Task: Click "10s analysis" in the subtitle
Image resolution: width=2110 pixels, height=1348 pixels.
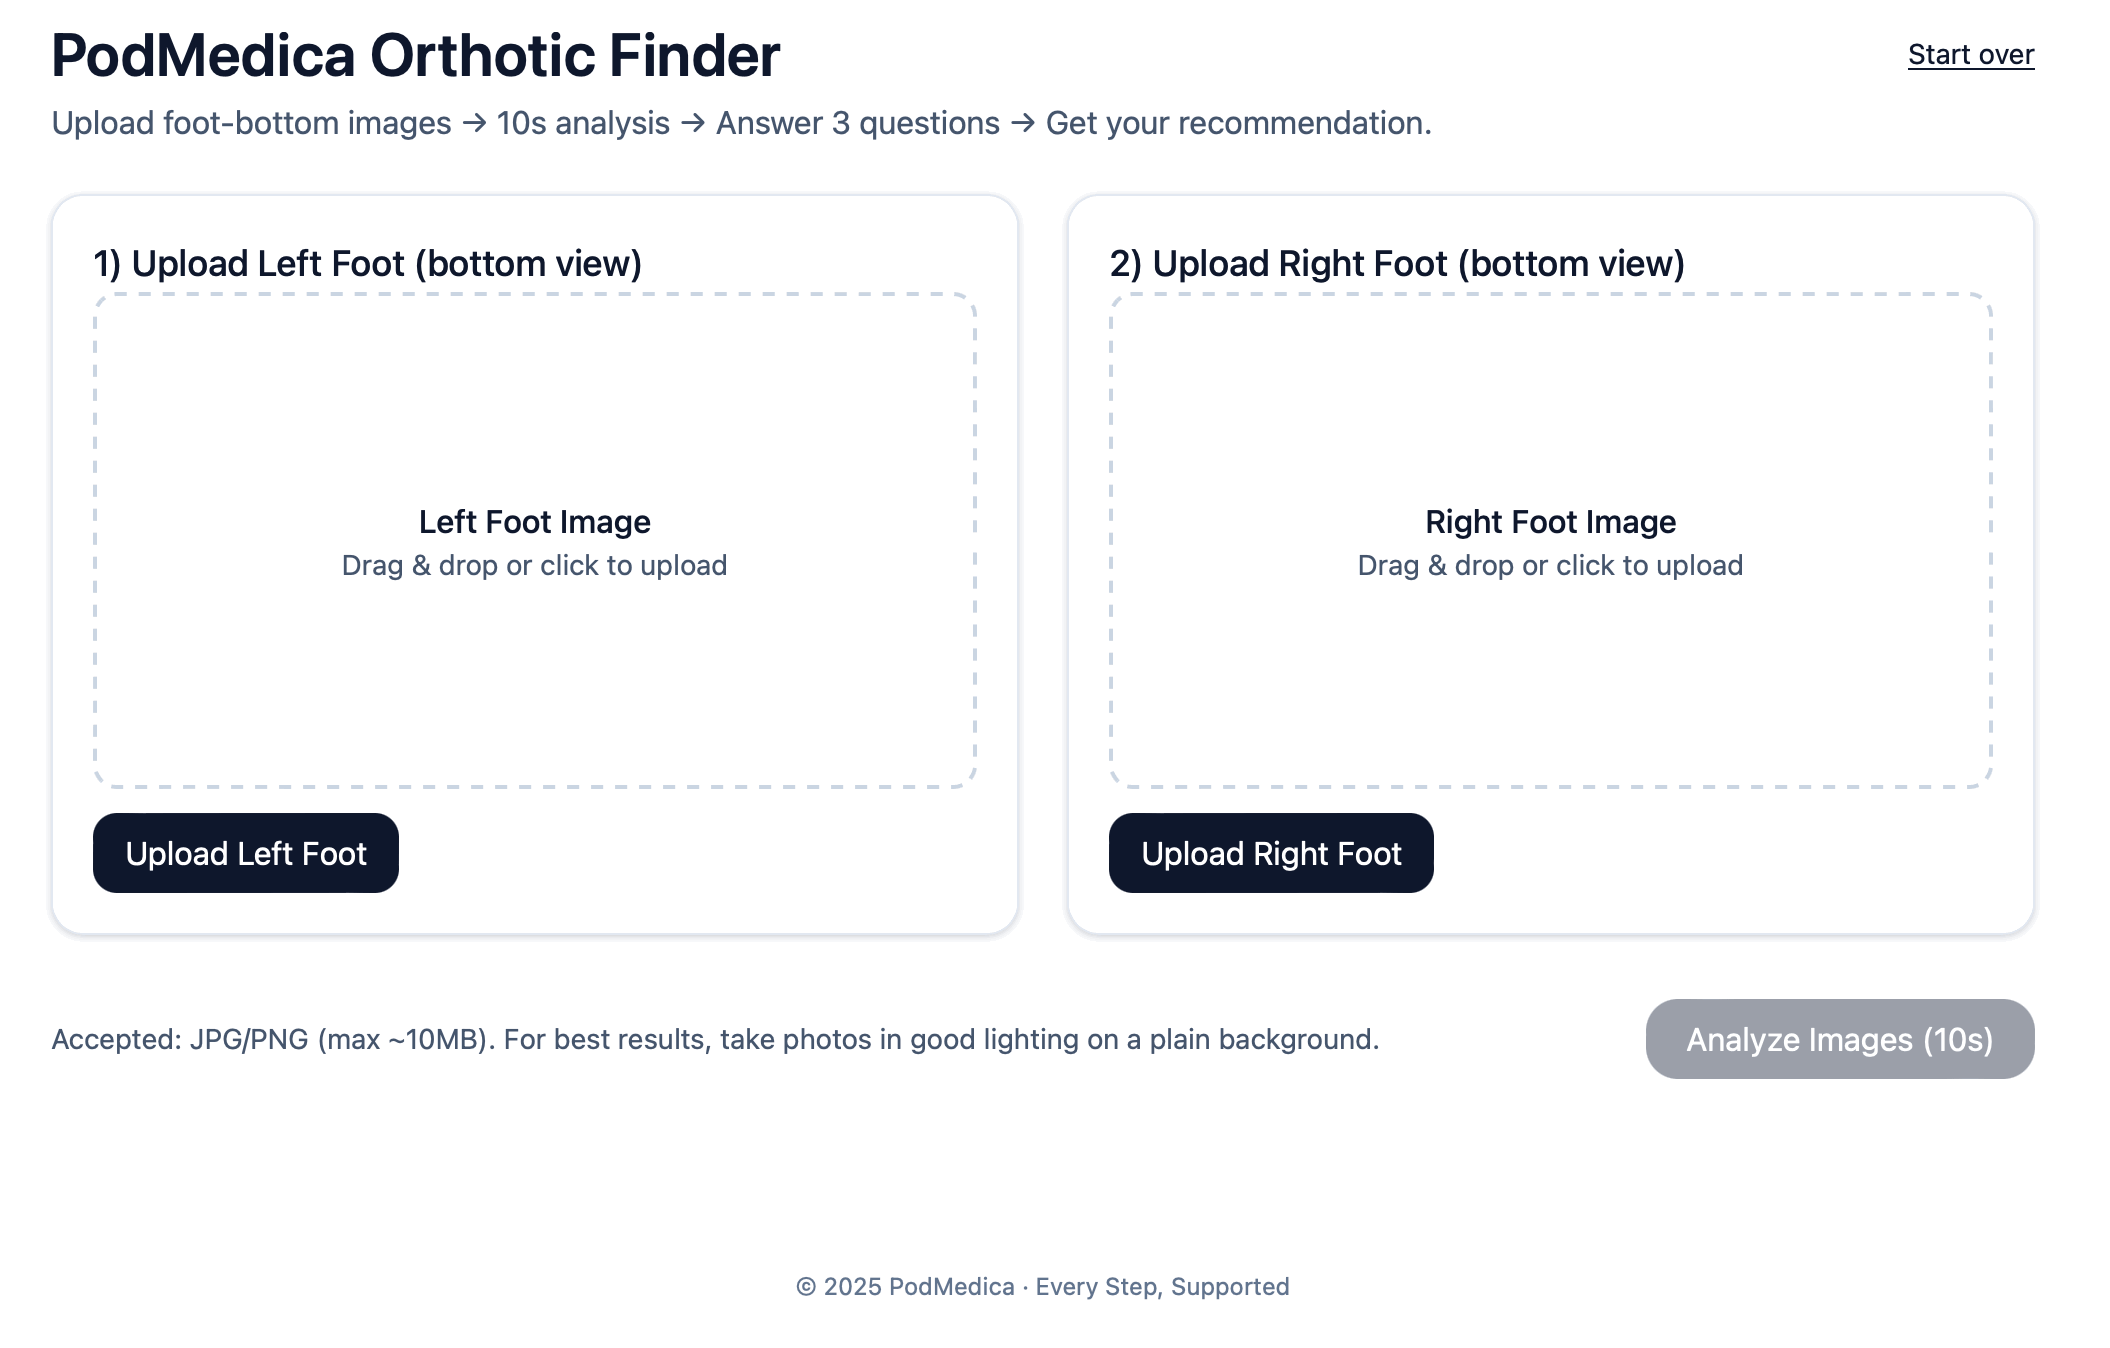Action: pyautogui.click(x=583, y=123)
